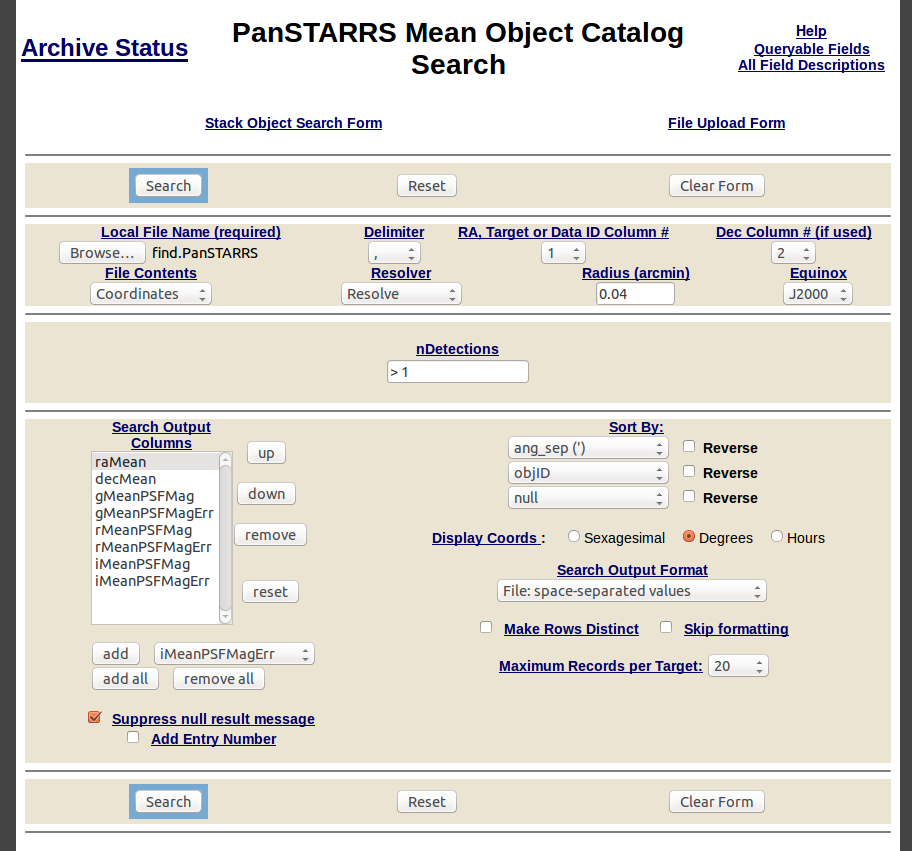Image resolution: width=912 pixels, height=851 pixels.
Task: Click the lowercase reset columns button
Action: click(270, 592)
